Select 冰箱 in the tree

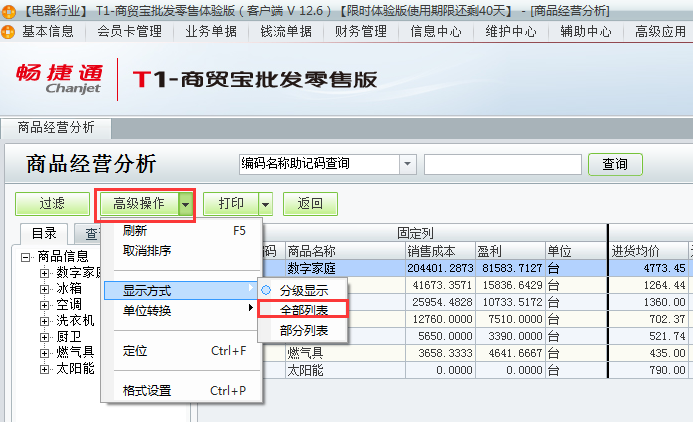click(x=69, y=289)
